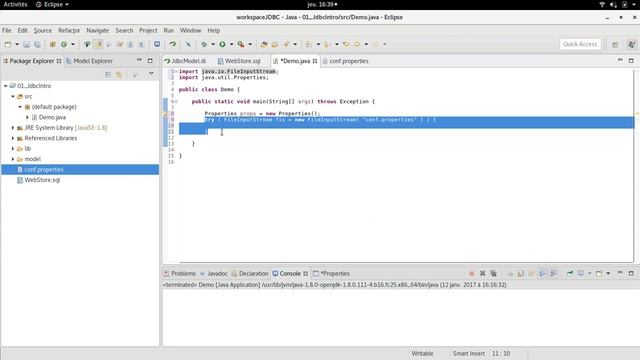This screenshot has width=640, height=360.
Task: Open the Navigate menu
Action: (98, 31)
